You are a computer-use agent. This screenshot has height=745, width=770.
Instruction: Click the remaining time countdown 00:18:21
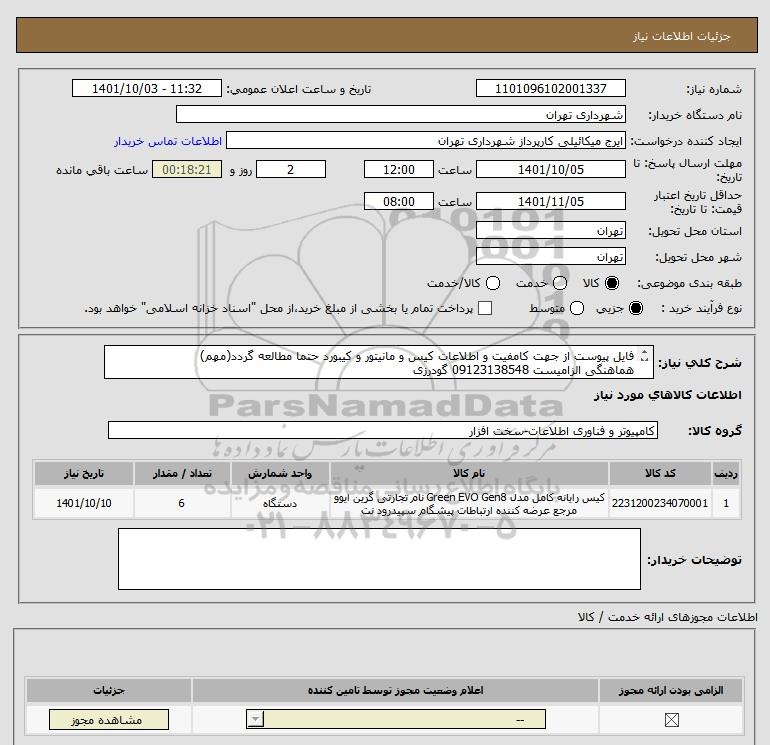187,169
